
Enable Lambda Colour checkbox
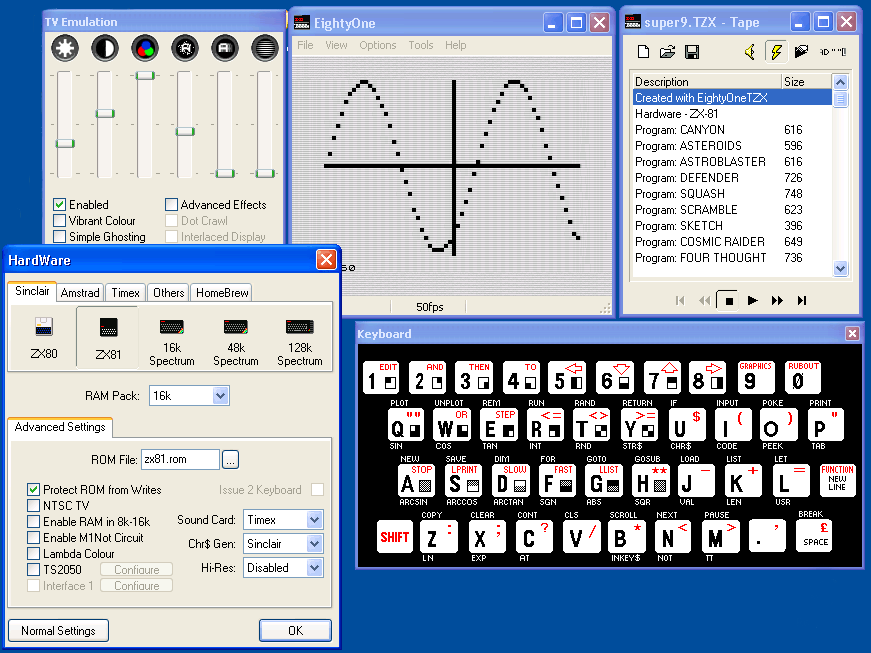[33, 554]
